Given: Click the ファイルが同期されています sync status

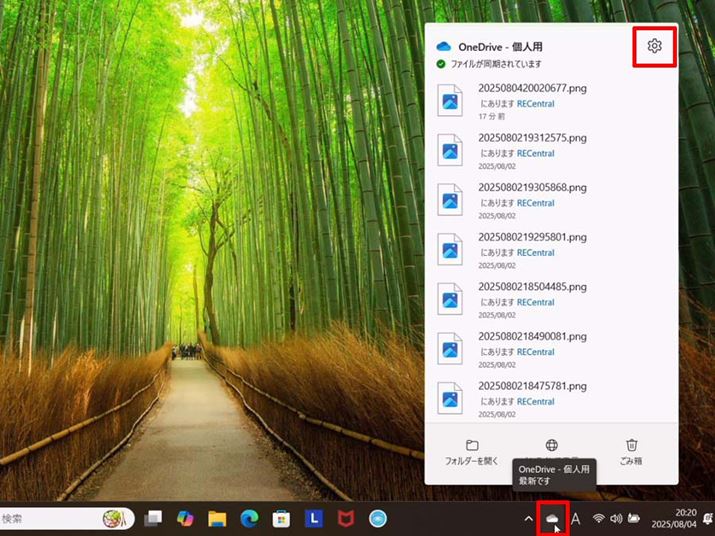Looking at the screenshot, I should [x=496, y=64].
